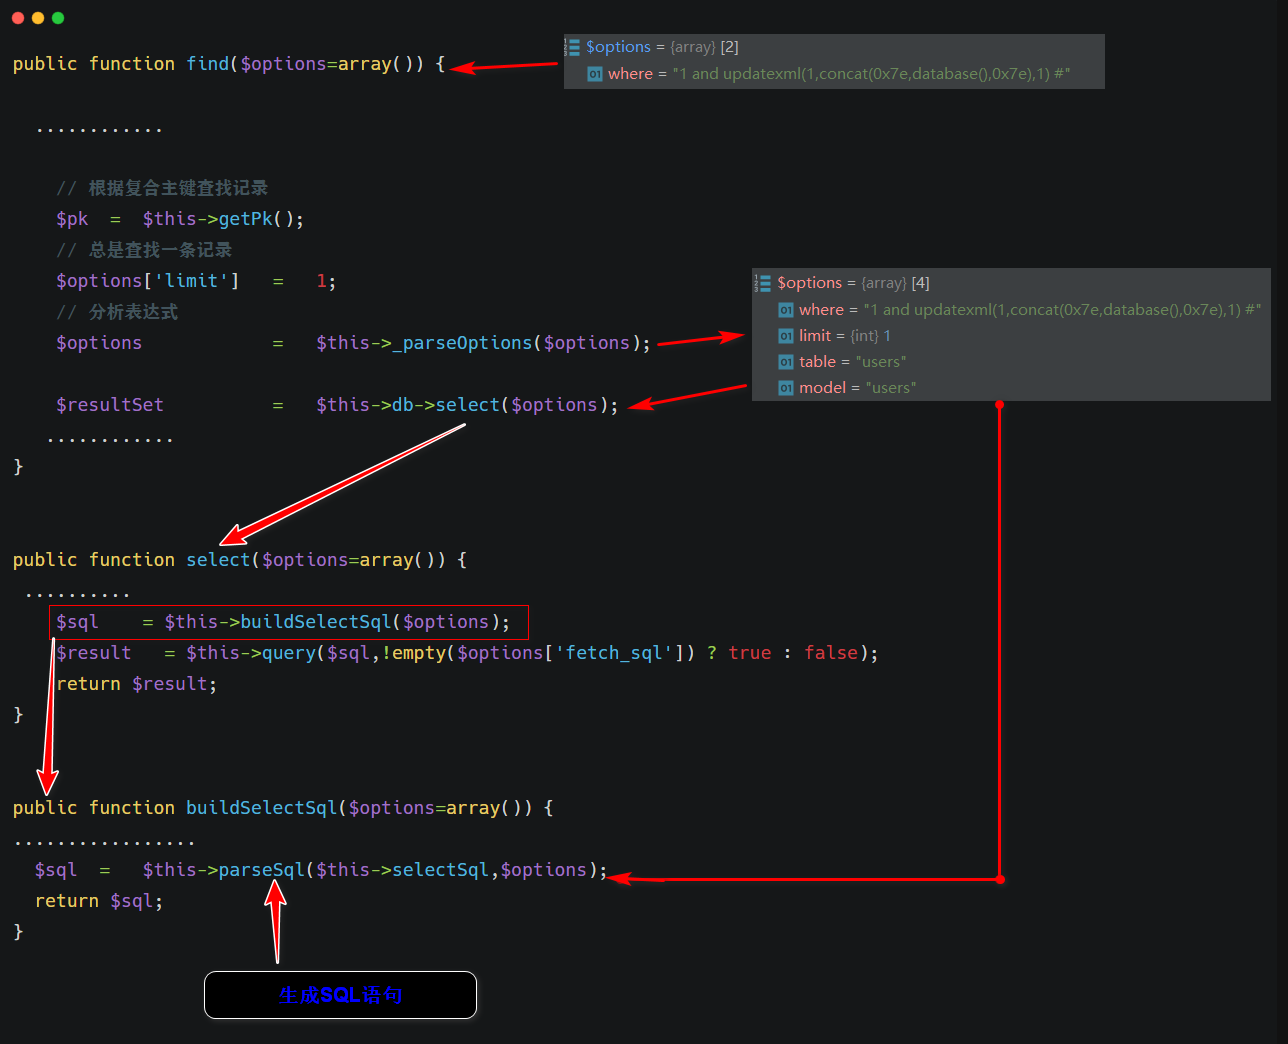Click "buildSelectSql" in the boxed $sql assignment line

(316, 622)
